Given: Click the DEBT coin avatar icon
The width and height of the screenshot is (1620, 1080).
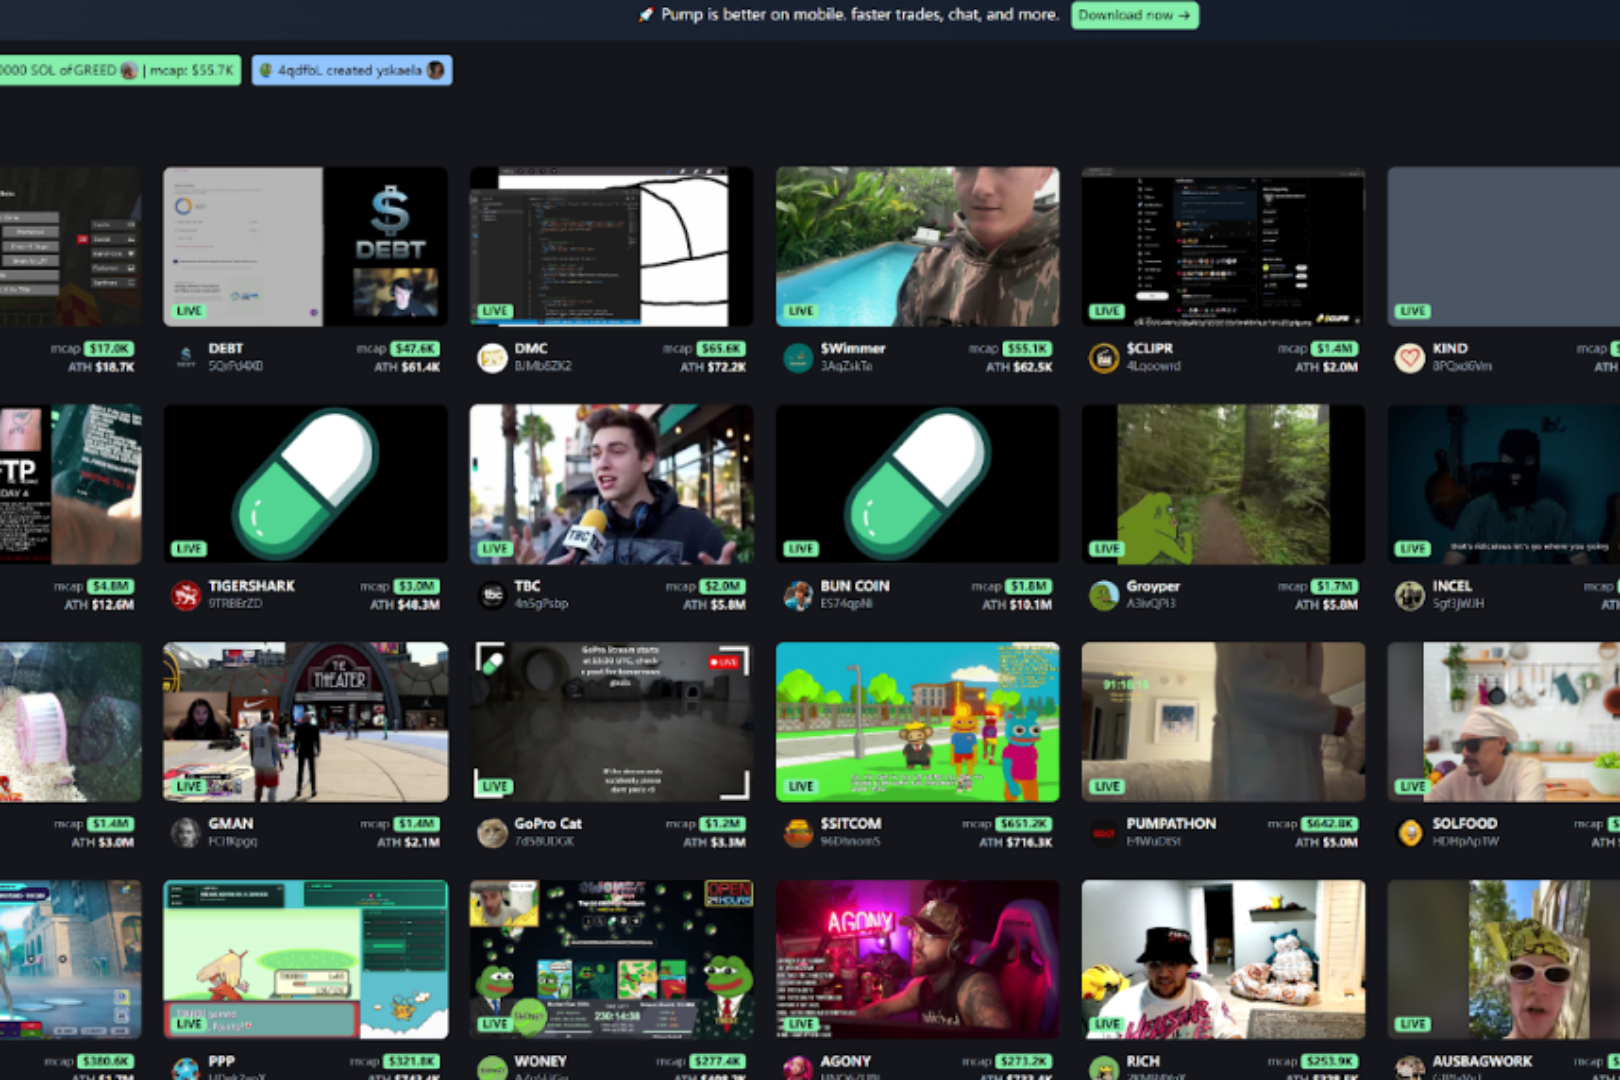Looking at the screenshot, I should pyautogui.click(x=186, y=357).
